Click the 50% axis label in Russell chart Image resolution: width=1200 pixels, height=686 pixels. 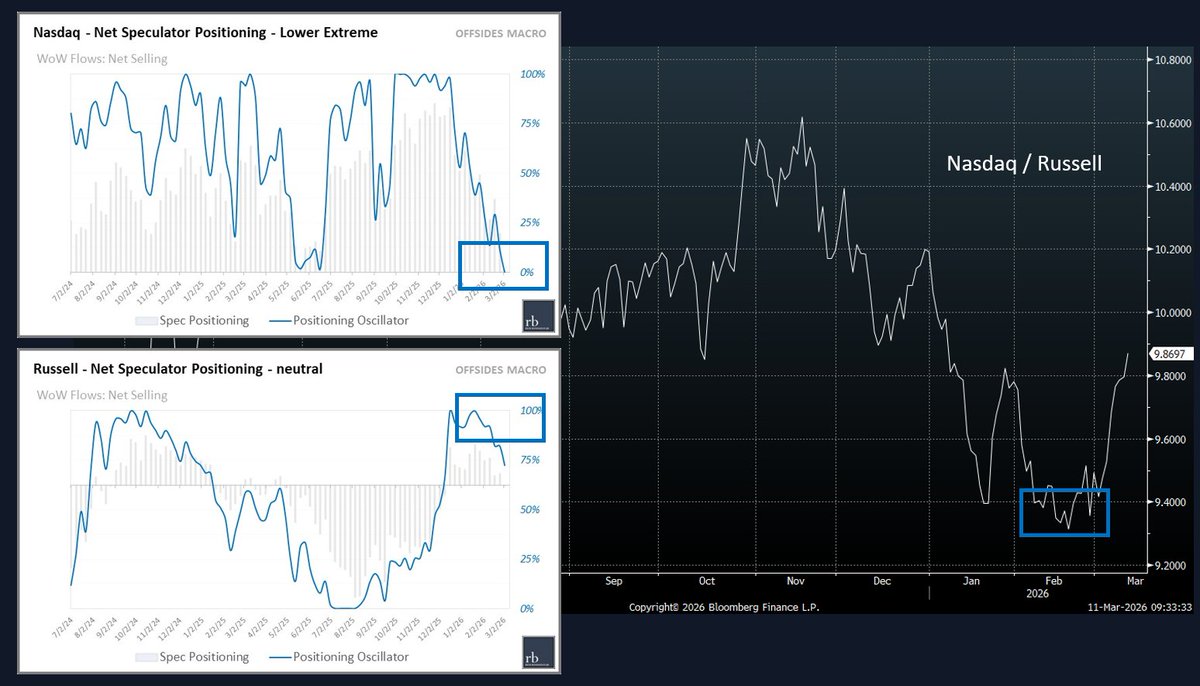tap(528, 509)
